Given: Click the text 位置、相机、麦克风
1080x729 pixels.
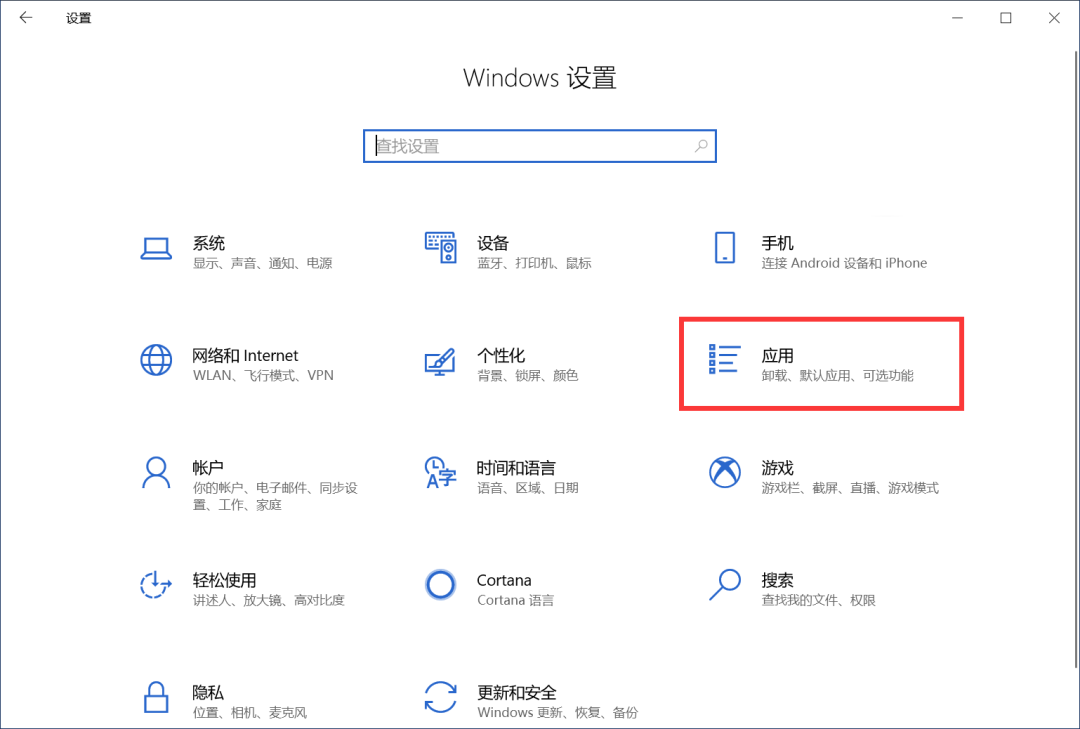Looking at the screenshot, I should 249,712.
